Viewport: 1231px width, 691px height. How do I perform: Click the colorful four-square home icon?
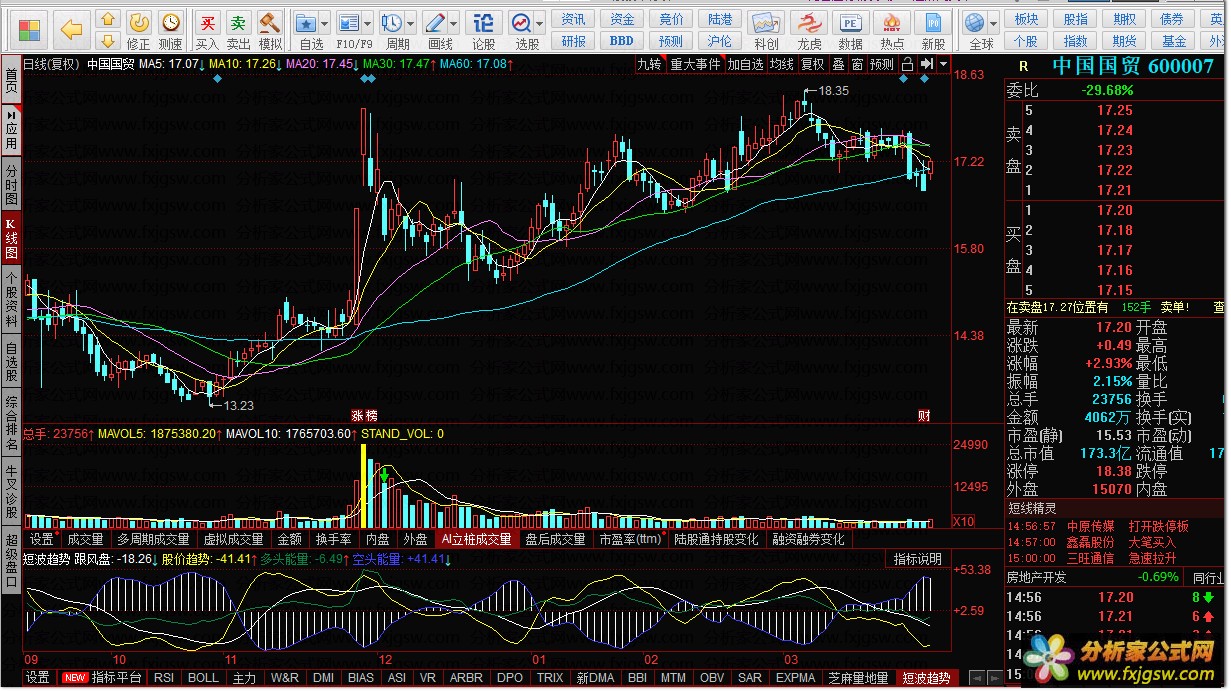click(x=31, y=30)
